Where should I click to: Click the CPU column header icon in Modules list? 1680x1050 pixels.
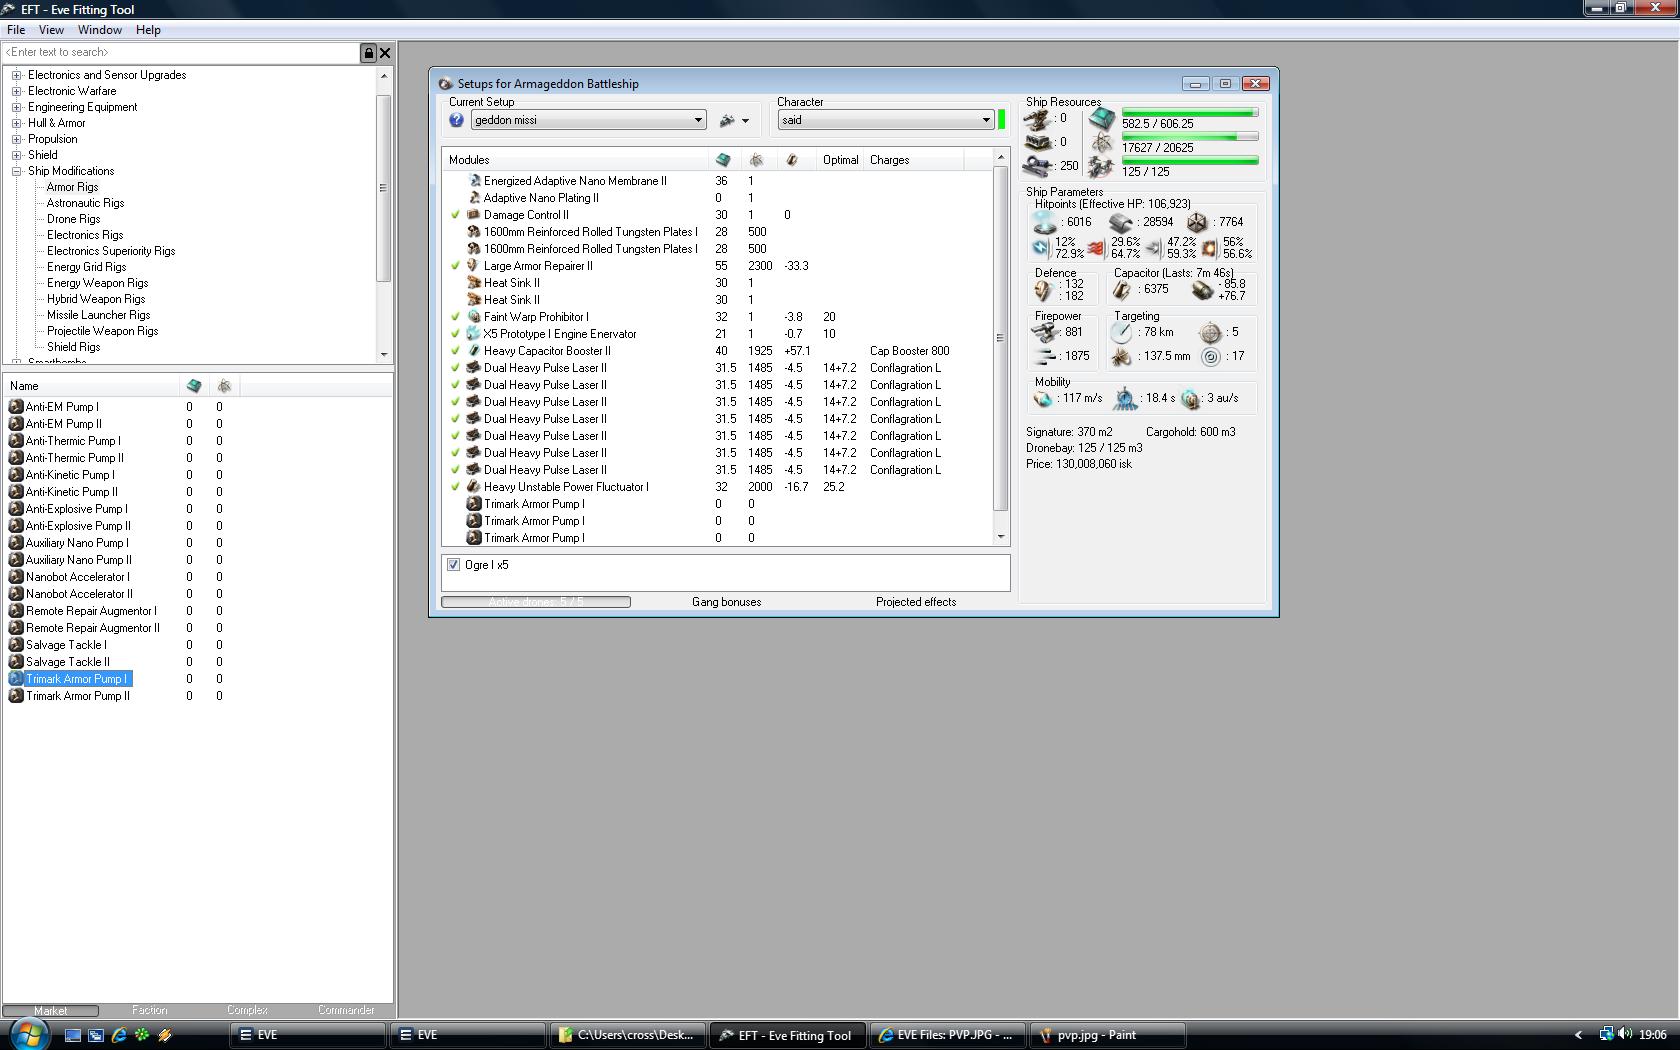723,160
